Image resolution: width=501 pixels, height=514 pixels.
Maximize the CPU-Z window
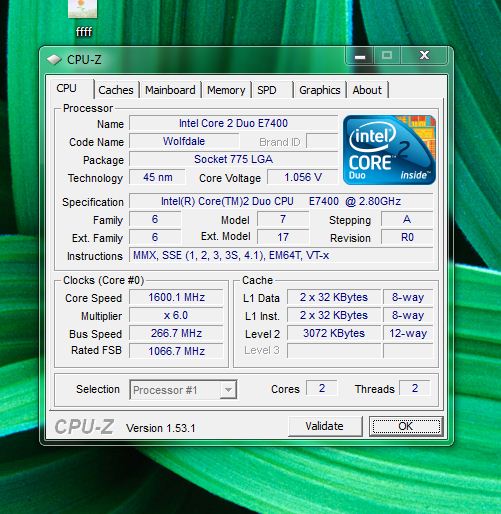(387, 56)
